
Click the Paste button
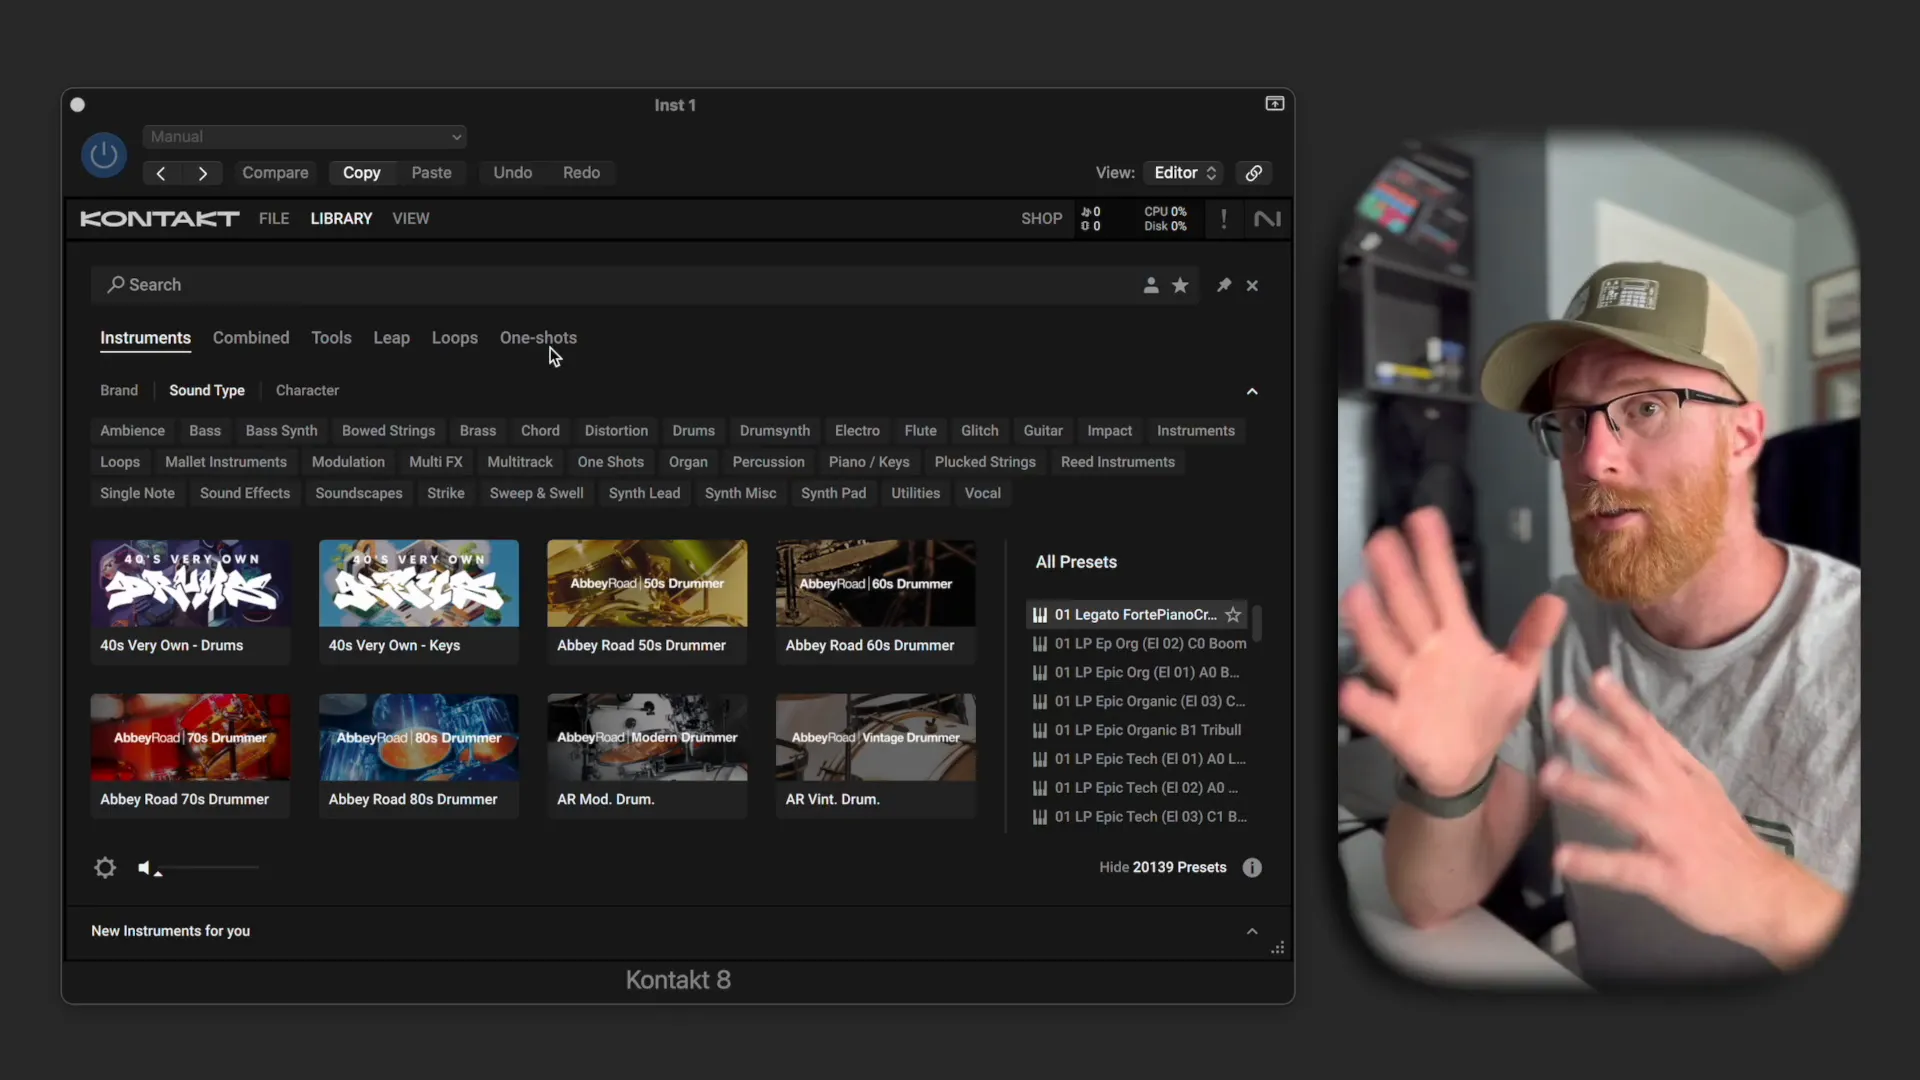(431, 173)
